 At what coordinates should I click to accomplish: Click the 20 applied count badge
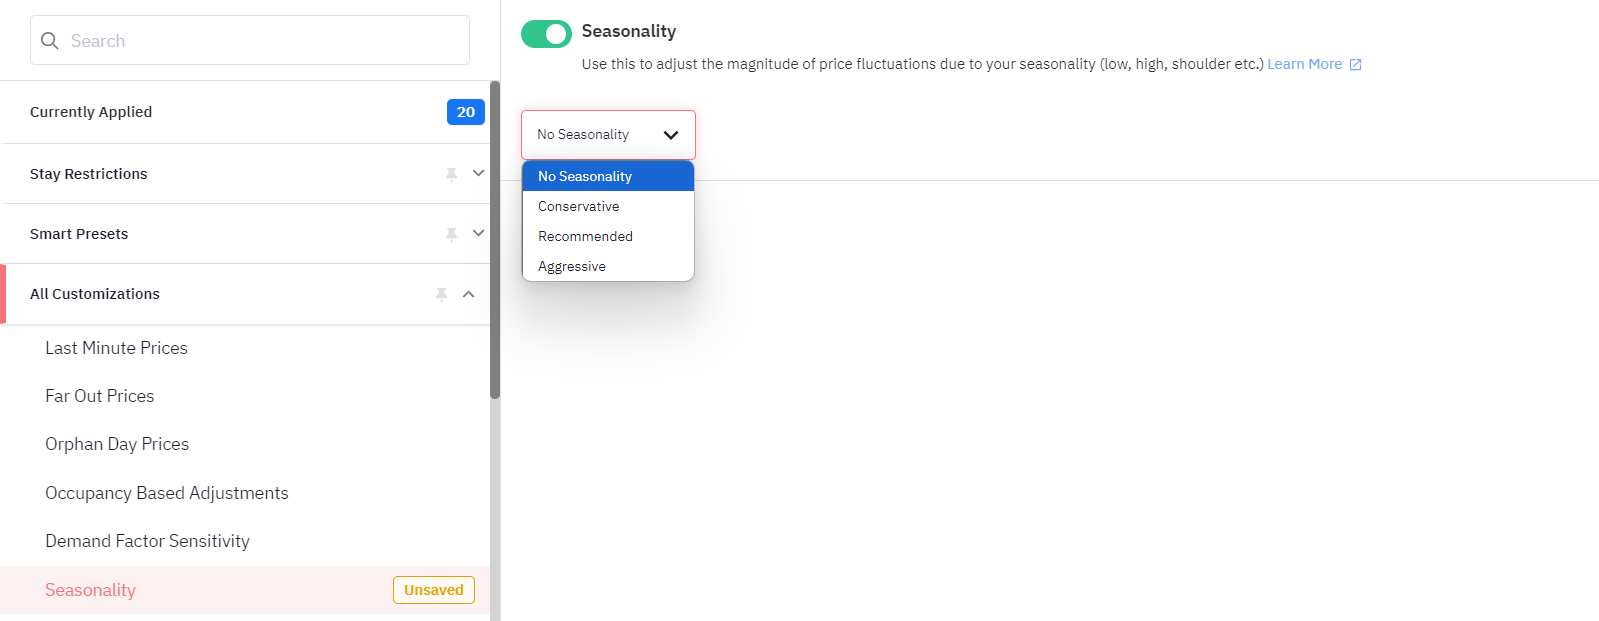point(466,112)
